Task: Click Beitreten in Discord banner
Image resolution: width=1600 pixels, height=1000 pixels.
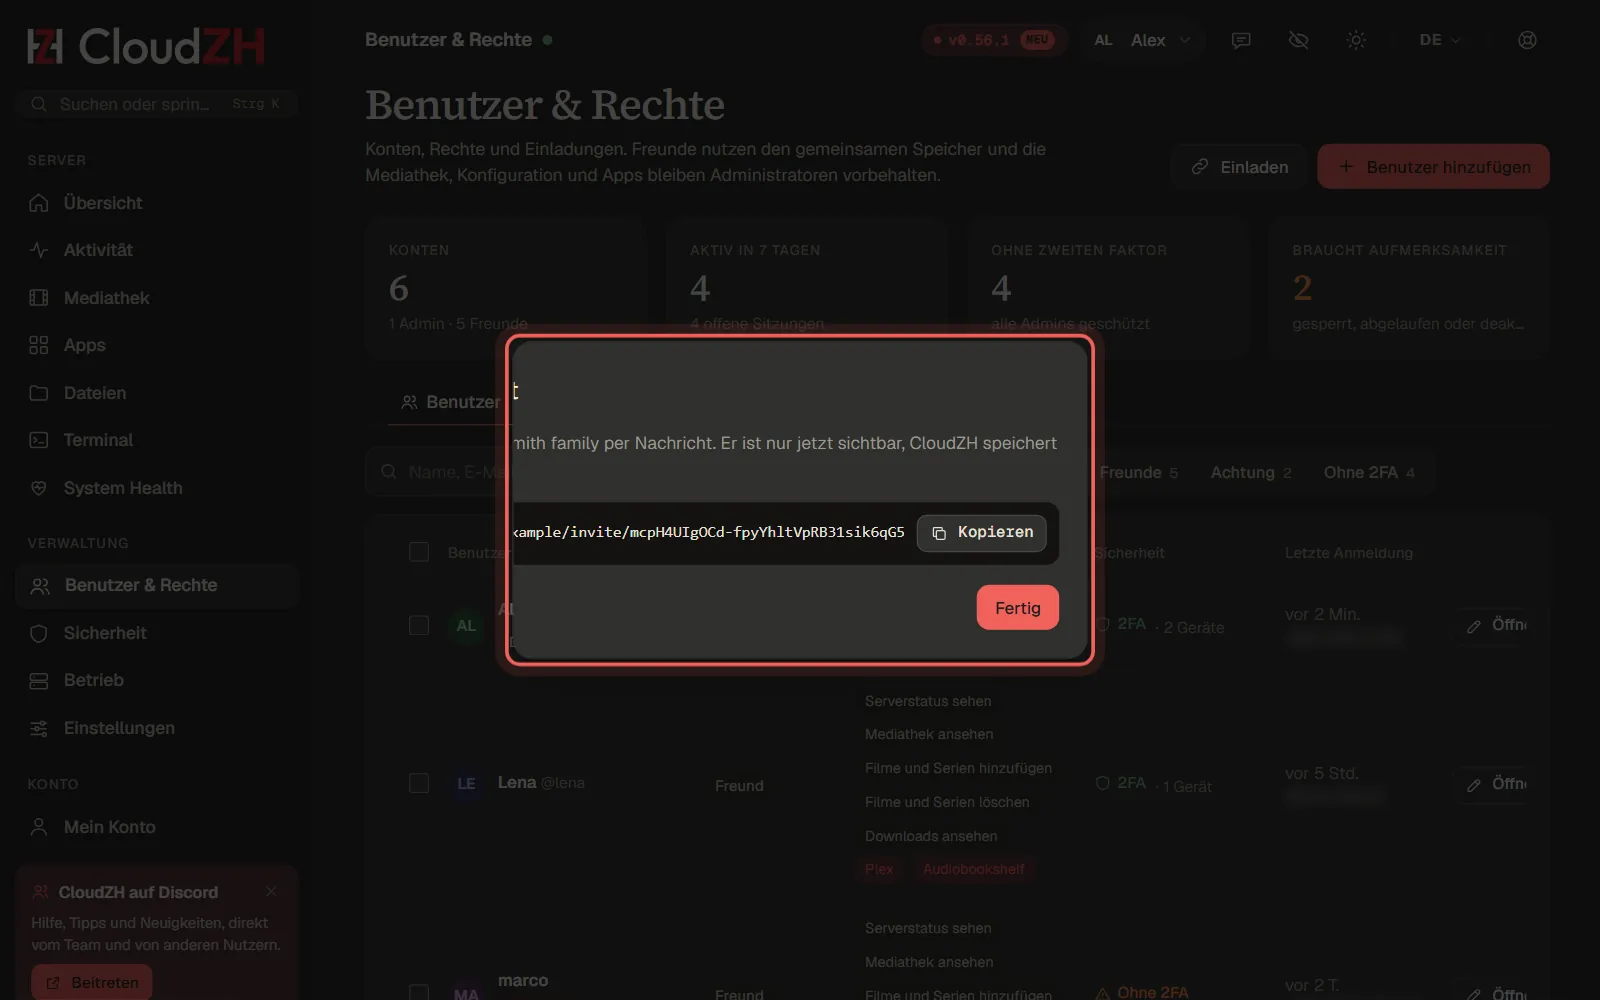Action: pyautogui.click(x=92, y=983)
